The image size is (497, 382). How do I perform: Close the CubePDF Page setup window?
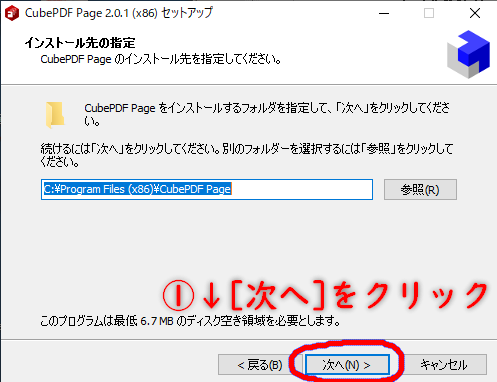pyautogui.click(x=475, y=13)
